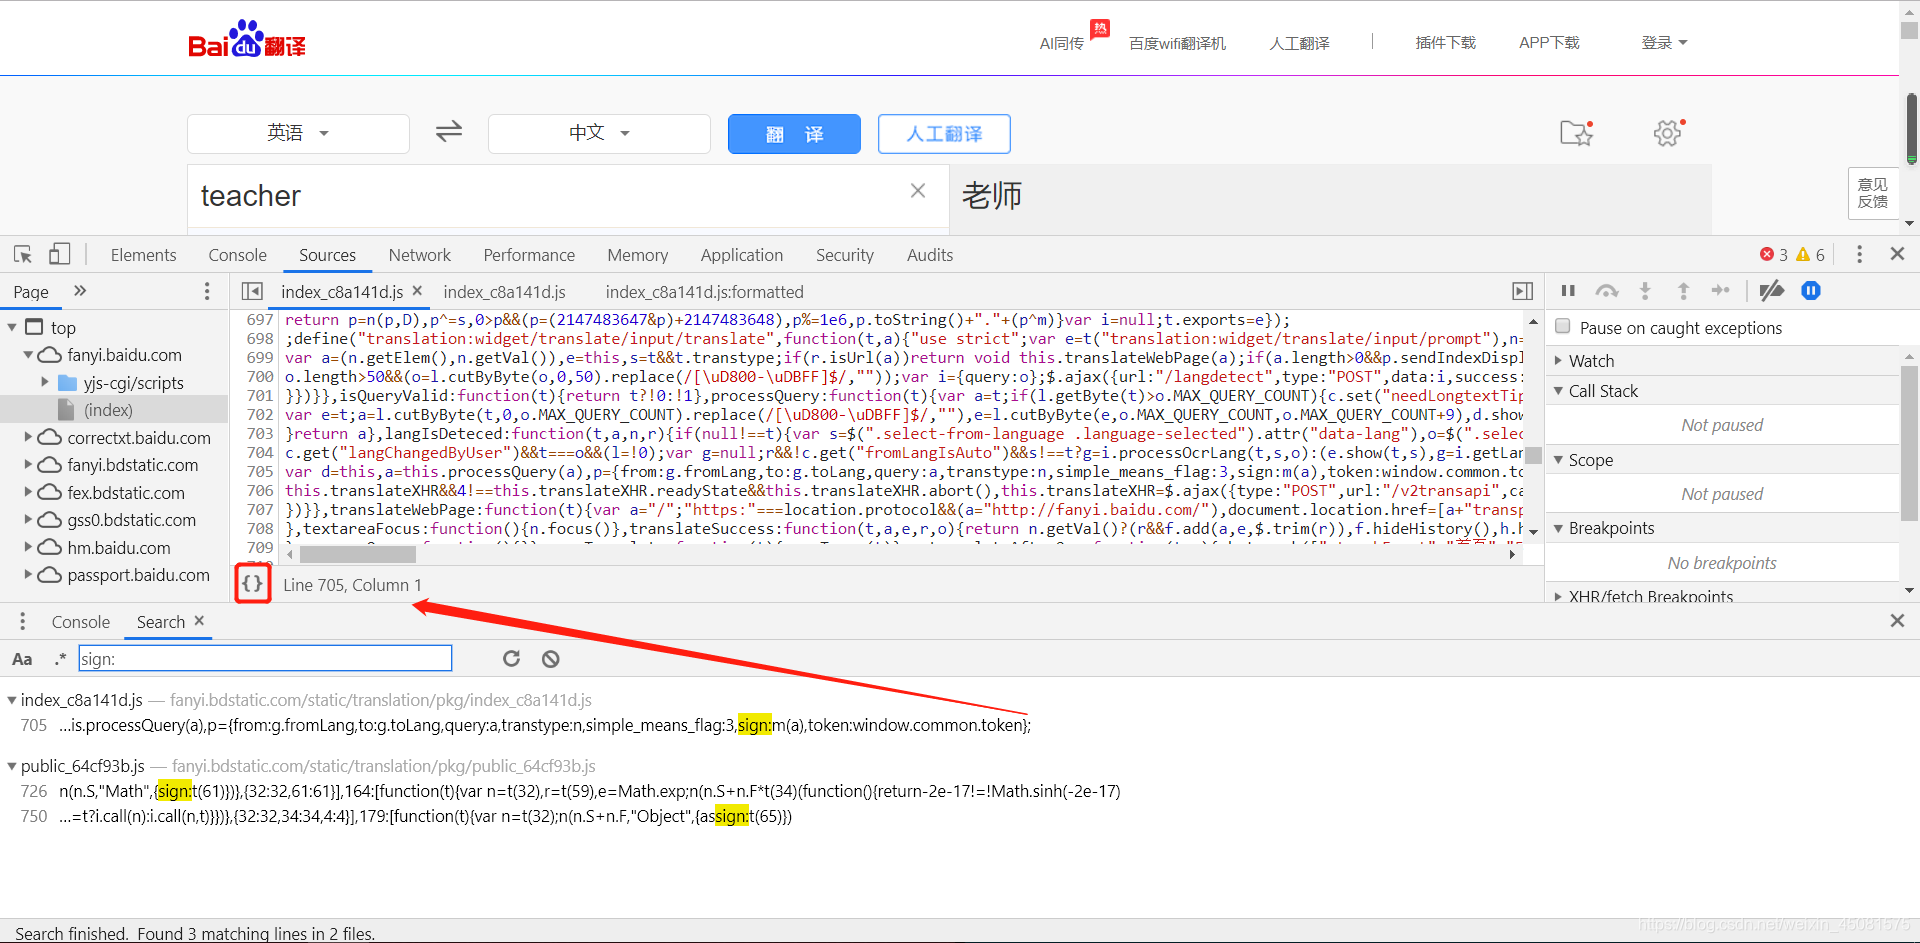Hide the file navigator pane
Viewport: 1920px width, 943px height.
click(252, 291)
